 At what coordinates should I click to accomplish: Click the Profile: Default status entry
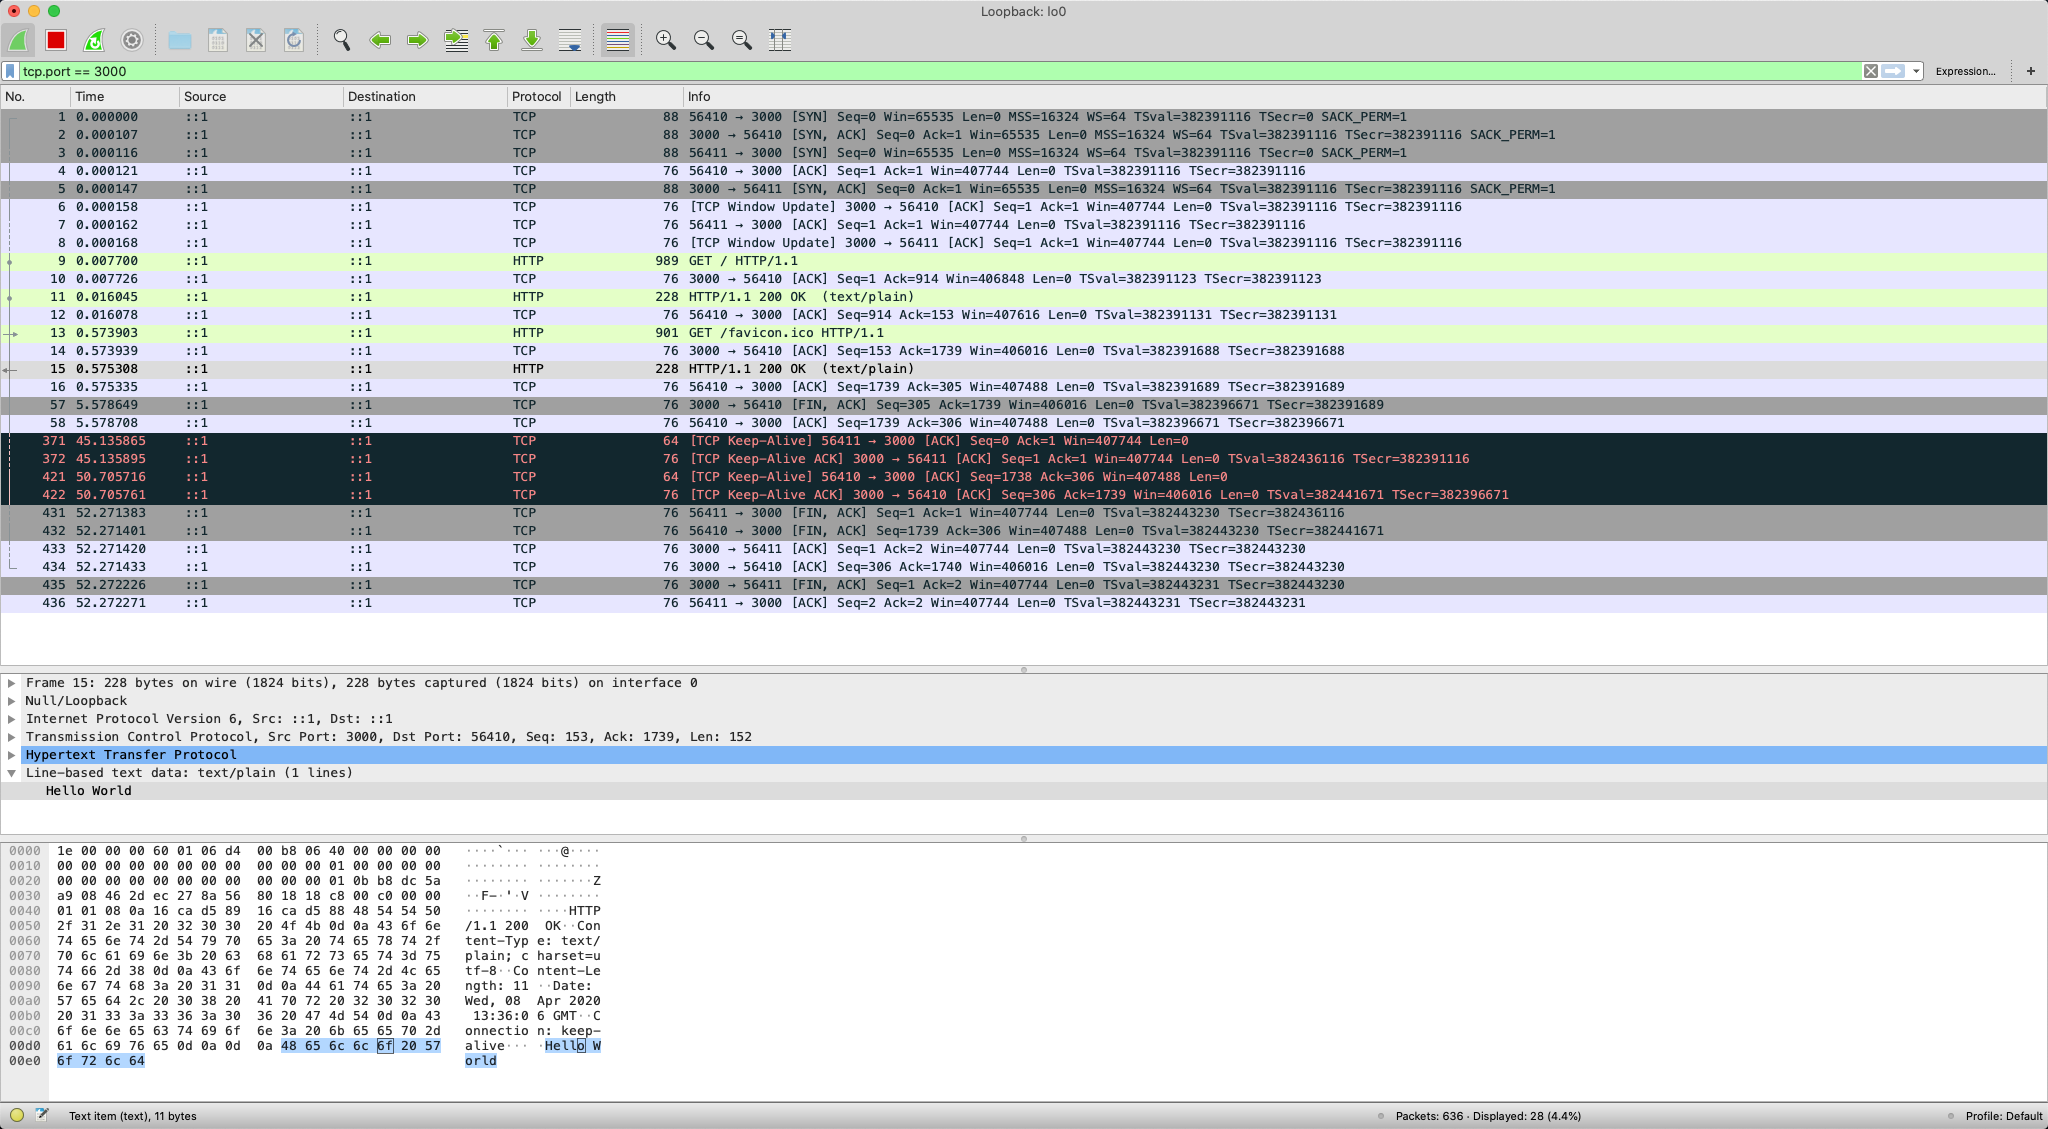pyautogui.click(x=2003, y=1116)
